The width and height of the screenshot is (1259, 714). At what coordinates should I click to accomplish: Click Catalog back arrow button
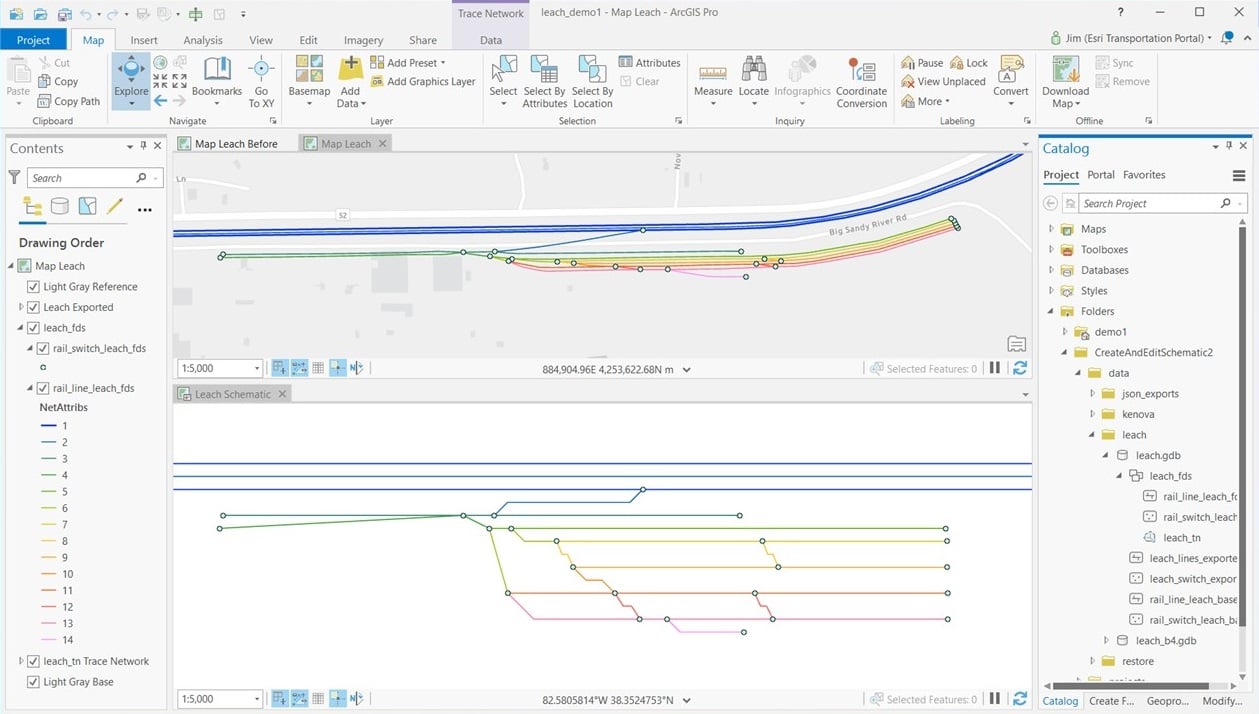(x=1050, y=203)
